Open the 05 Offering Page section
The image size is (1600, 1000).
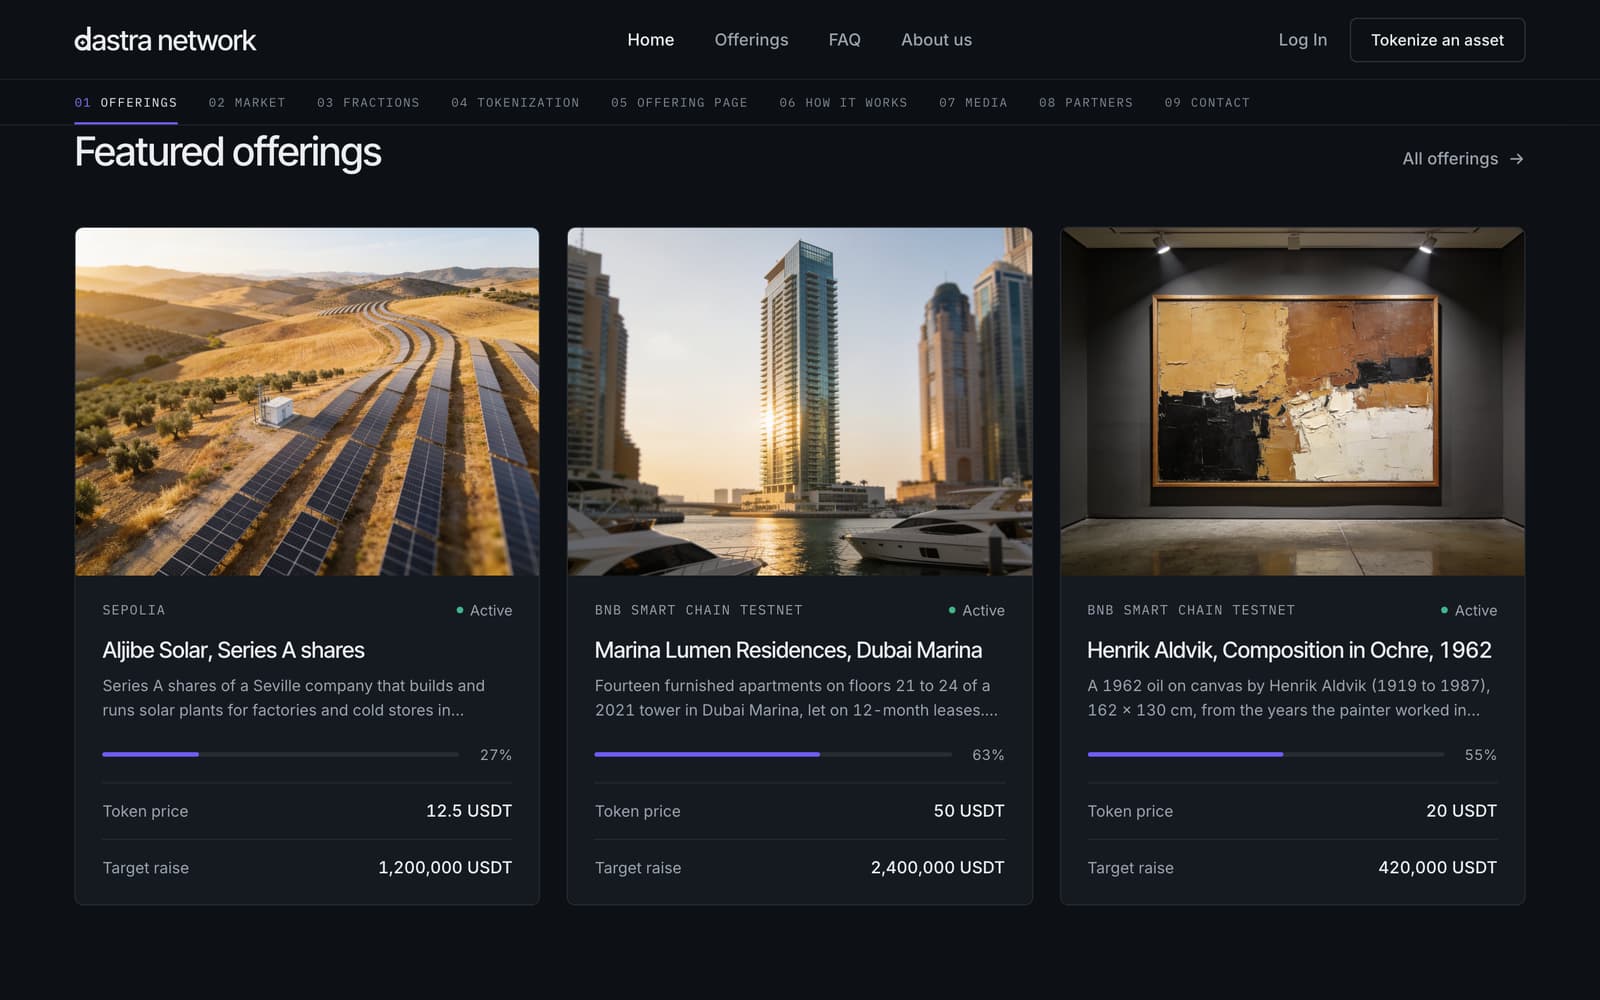[x=679, y=103]
